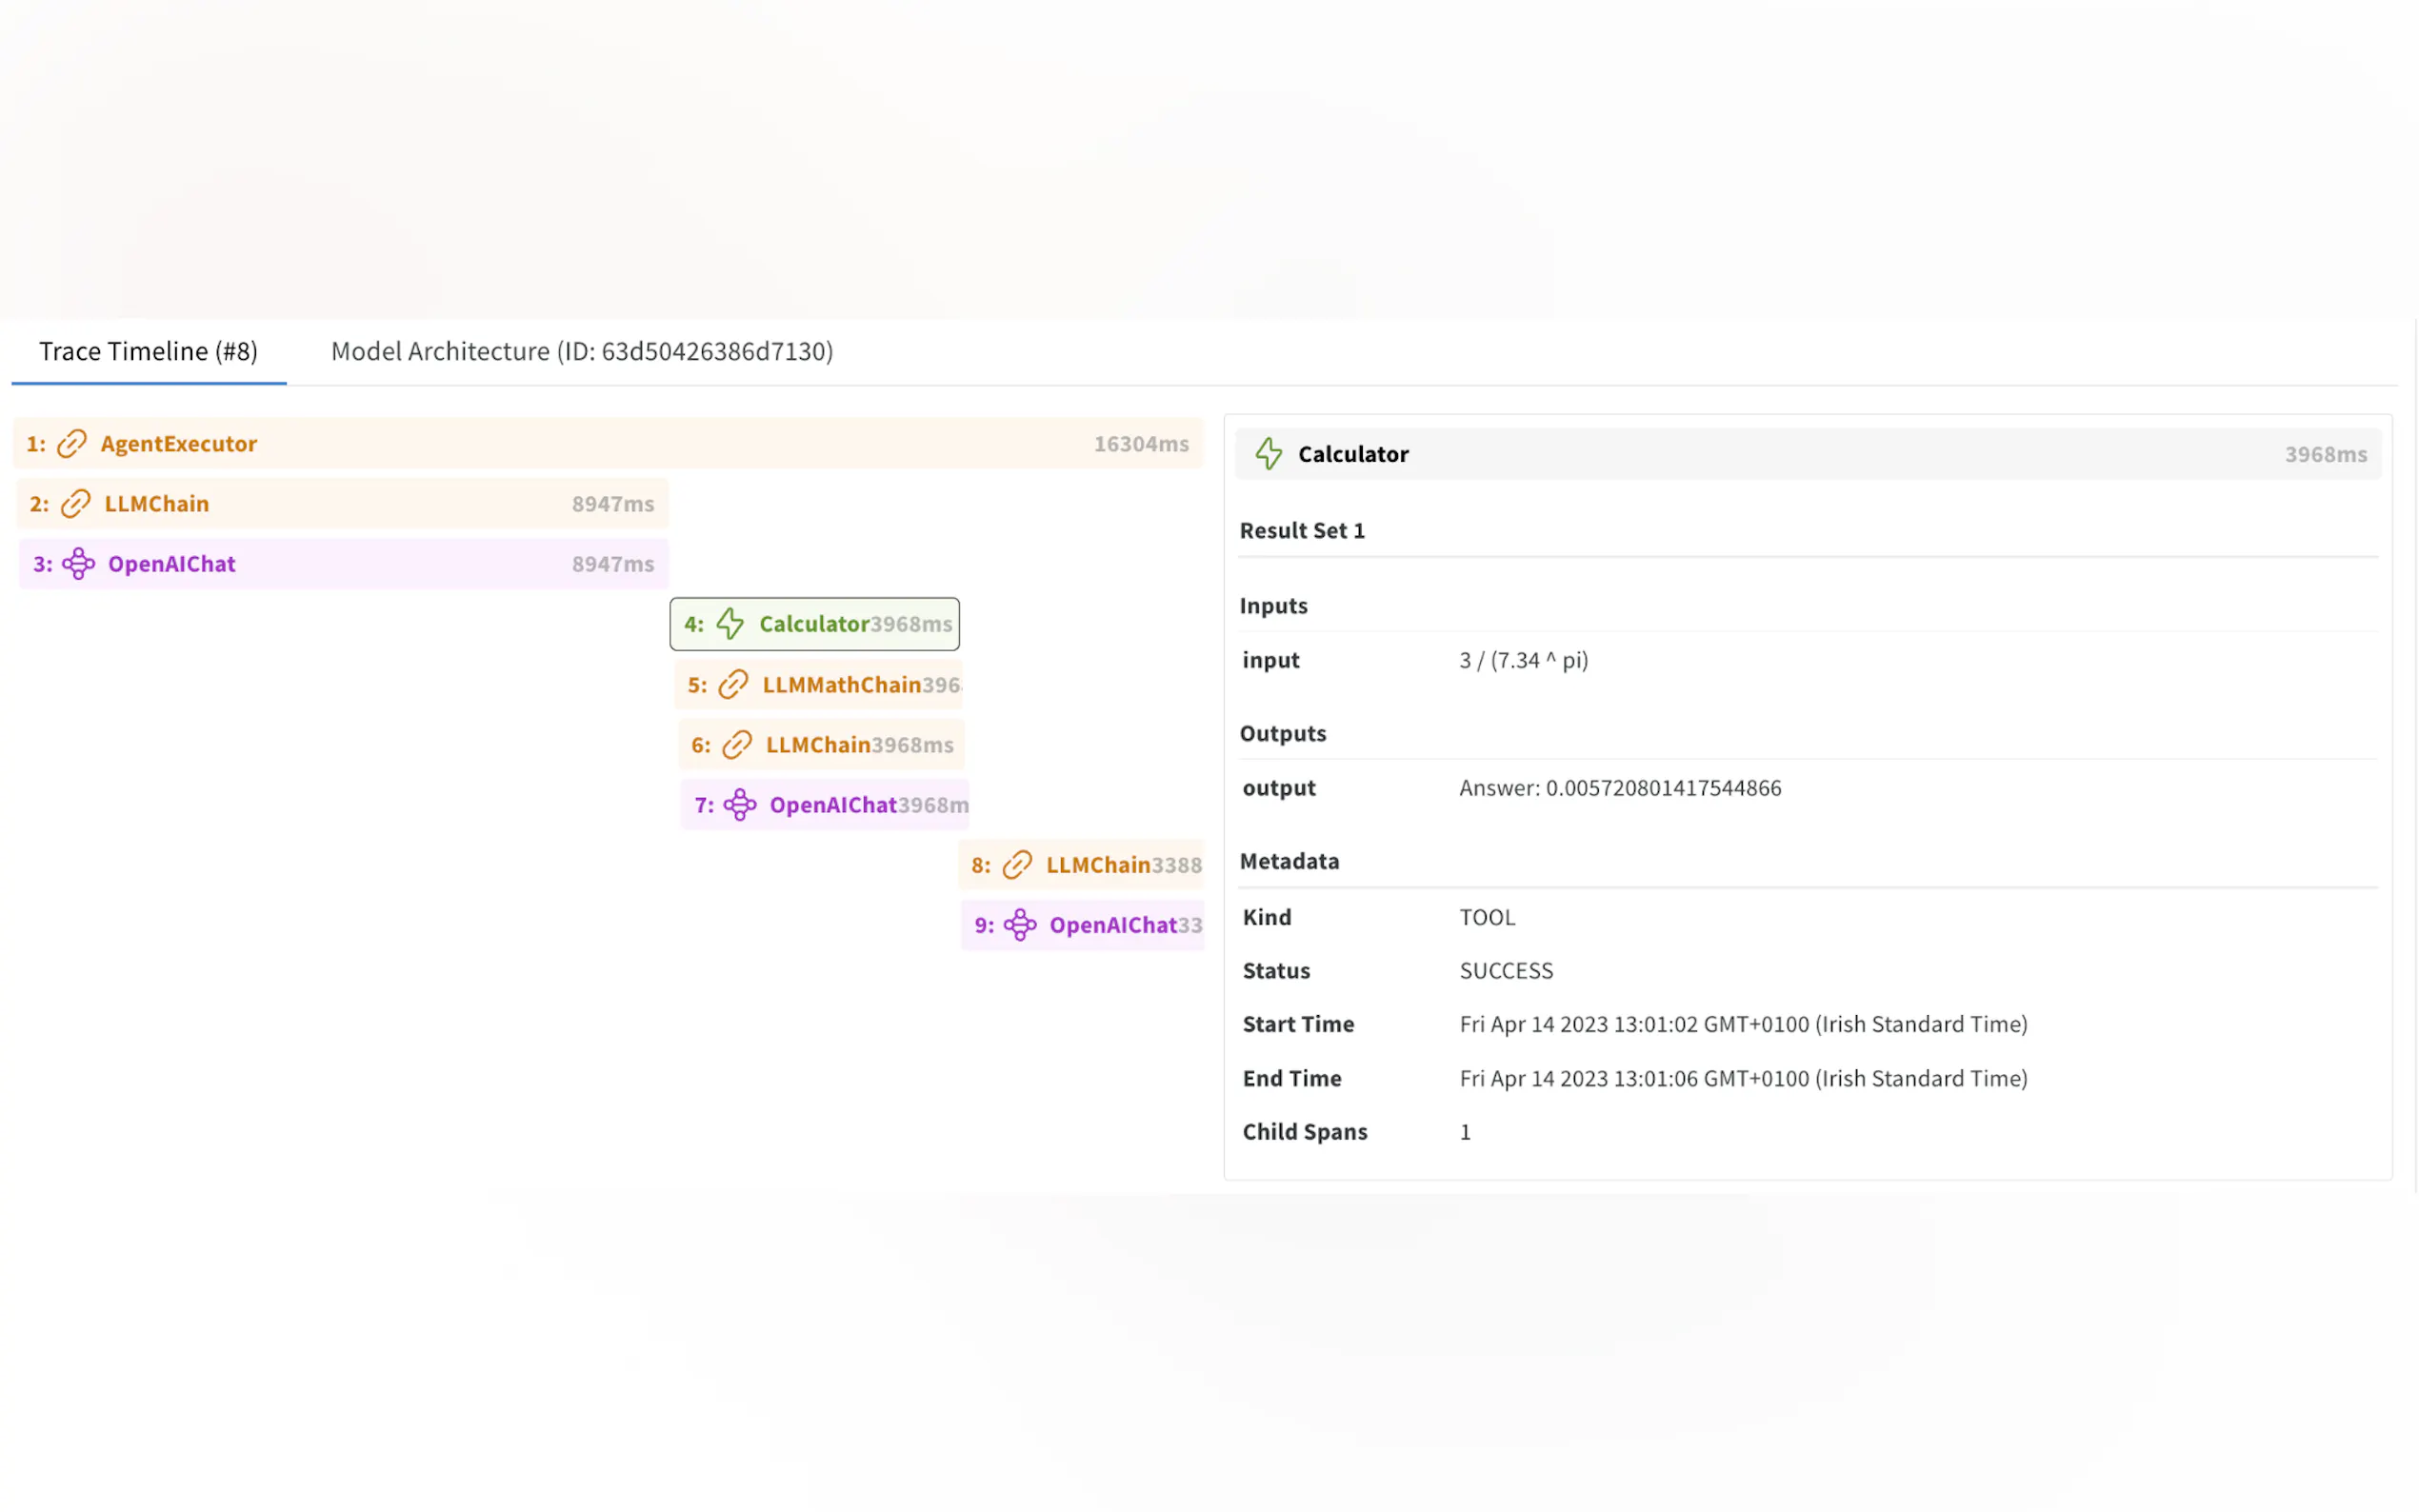Click the LLMChain span 6 link icon
This screenshot has height=1512, width=2419.
(x=737, y=745)
